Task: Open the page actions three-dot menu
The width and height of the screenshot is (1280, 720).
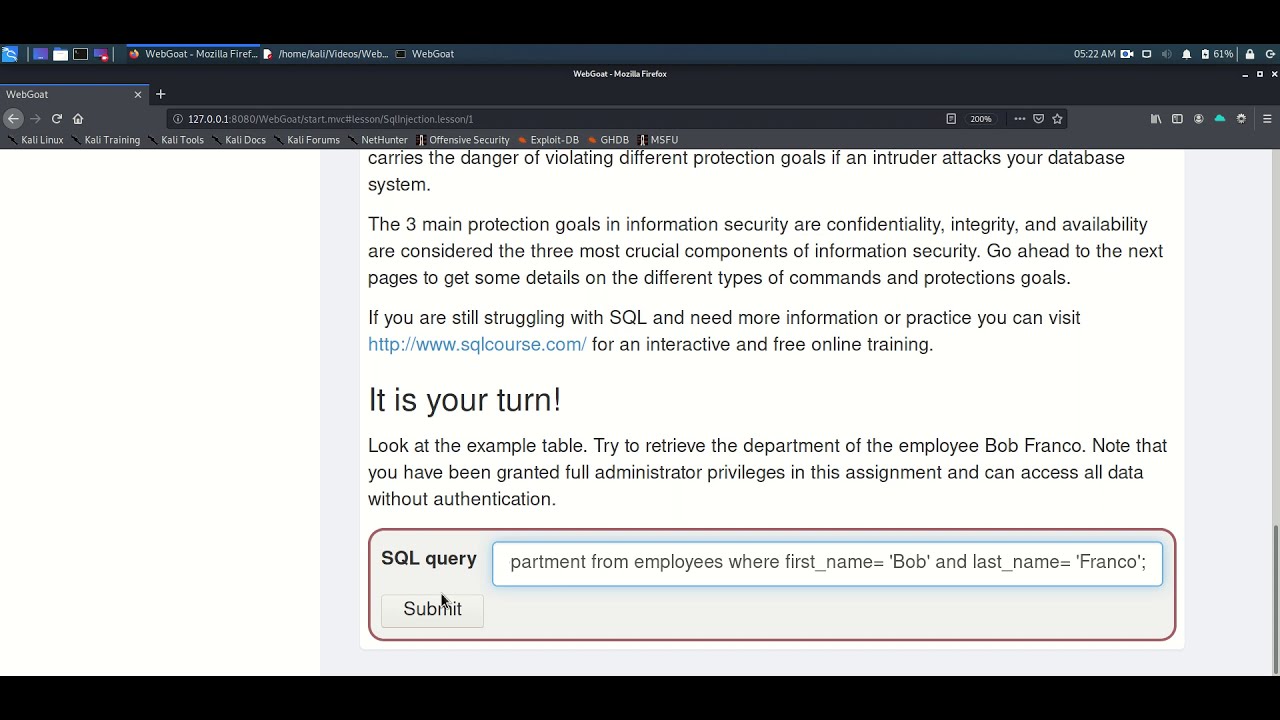Action: [1019, 119]
